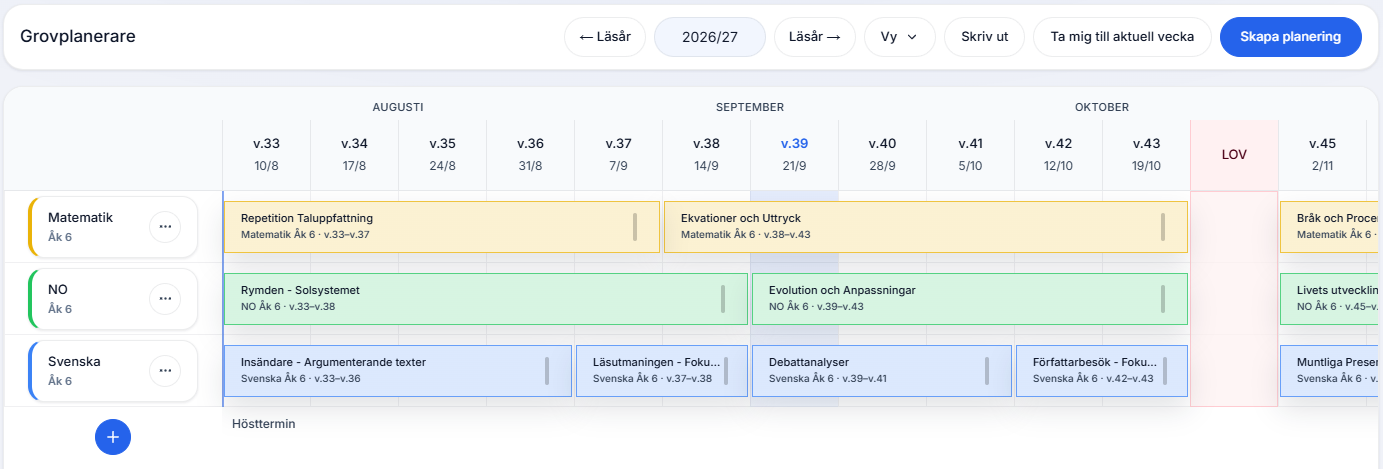
Task: Open the Livets utveckling block in v.45
Action: [x=1331, y=299]
